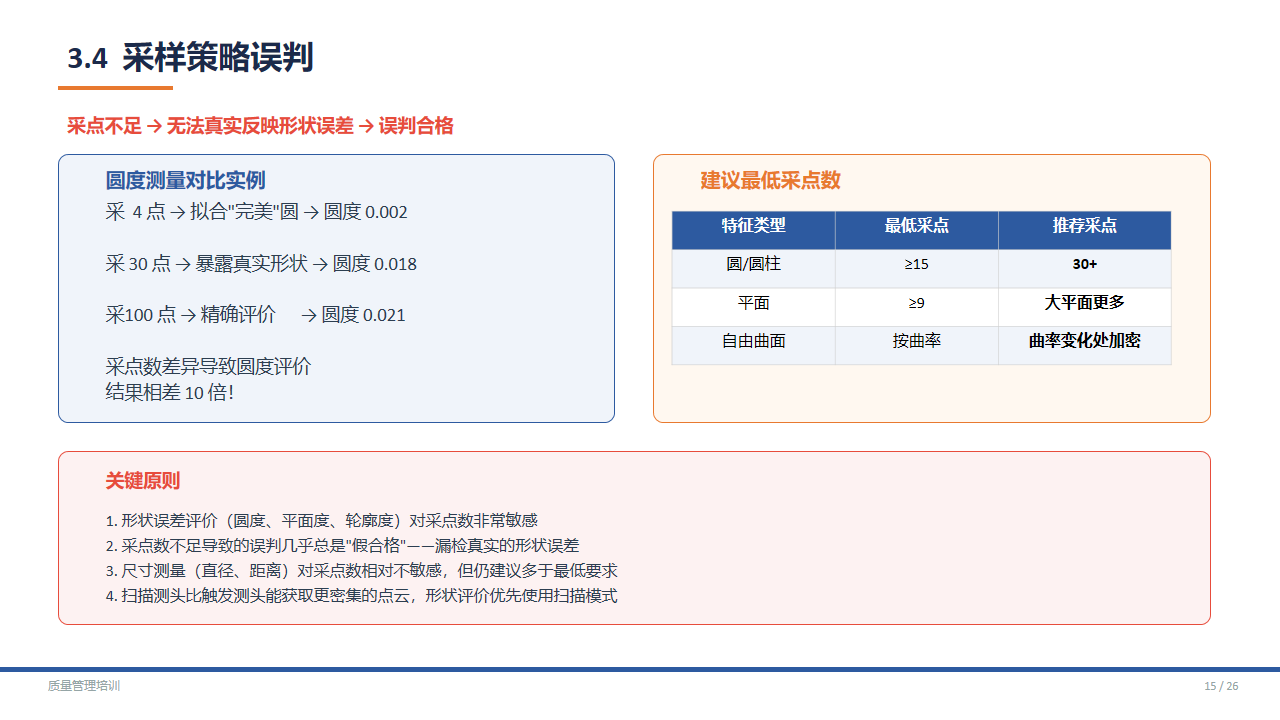
Task: Click the line "采 30 点 → 暴露真实形状"
Action: 261,264
